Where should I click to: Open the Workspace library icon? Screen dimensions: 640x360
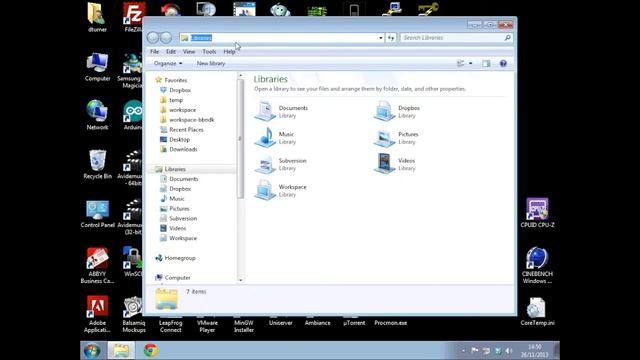click(x=265, y=190)
